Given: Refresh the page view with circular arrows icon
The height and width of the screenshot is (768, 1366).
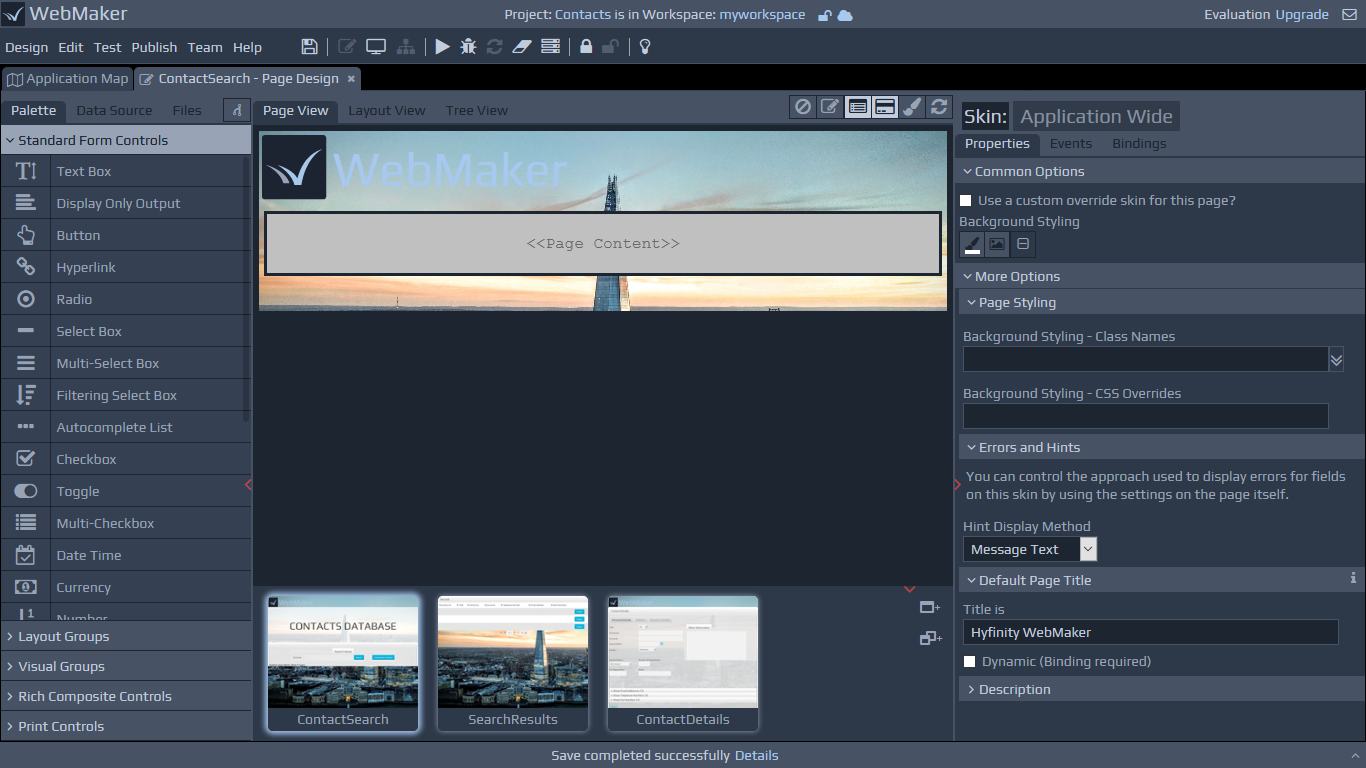Looking at the screenshot, I should pos(938,107).
